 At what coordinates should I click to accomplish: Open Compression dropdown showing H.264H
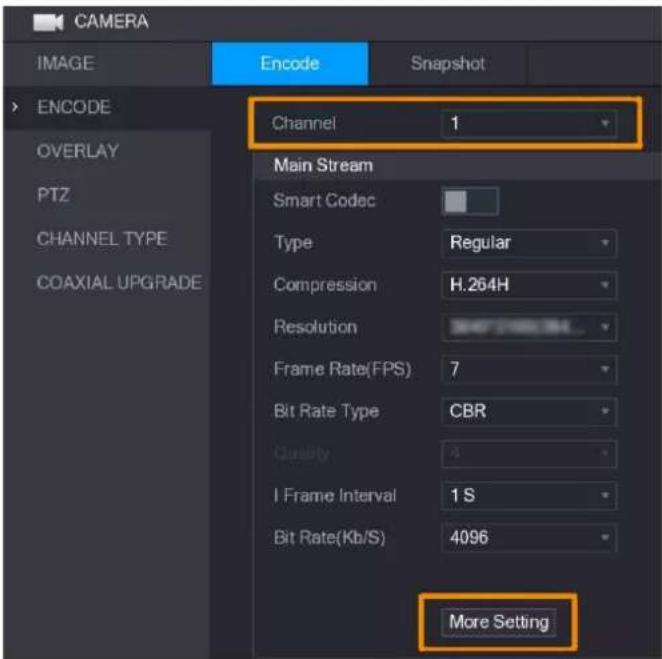(529, 285)
